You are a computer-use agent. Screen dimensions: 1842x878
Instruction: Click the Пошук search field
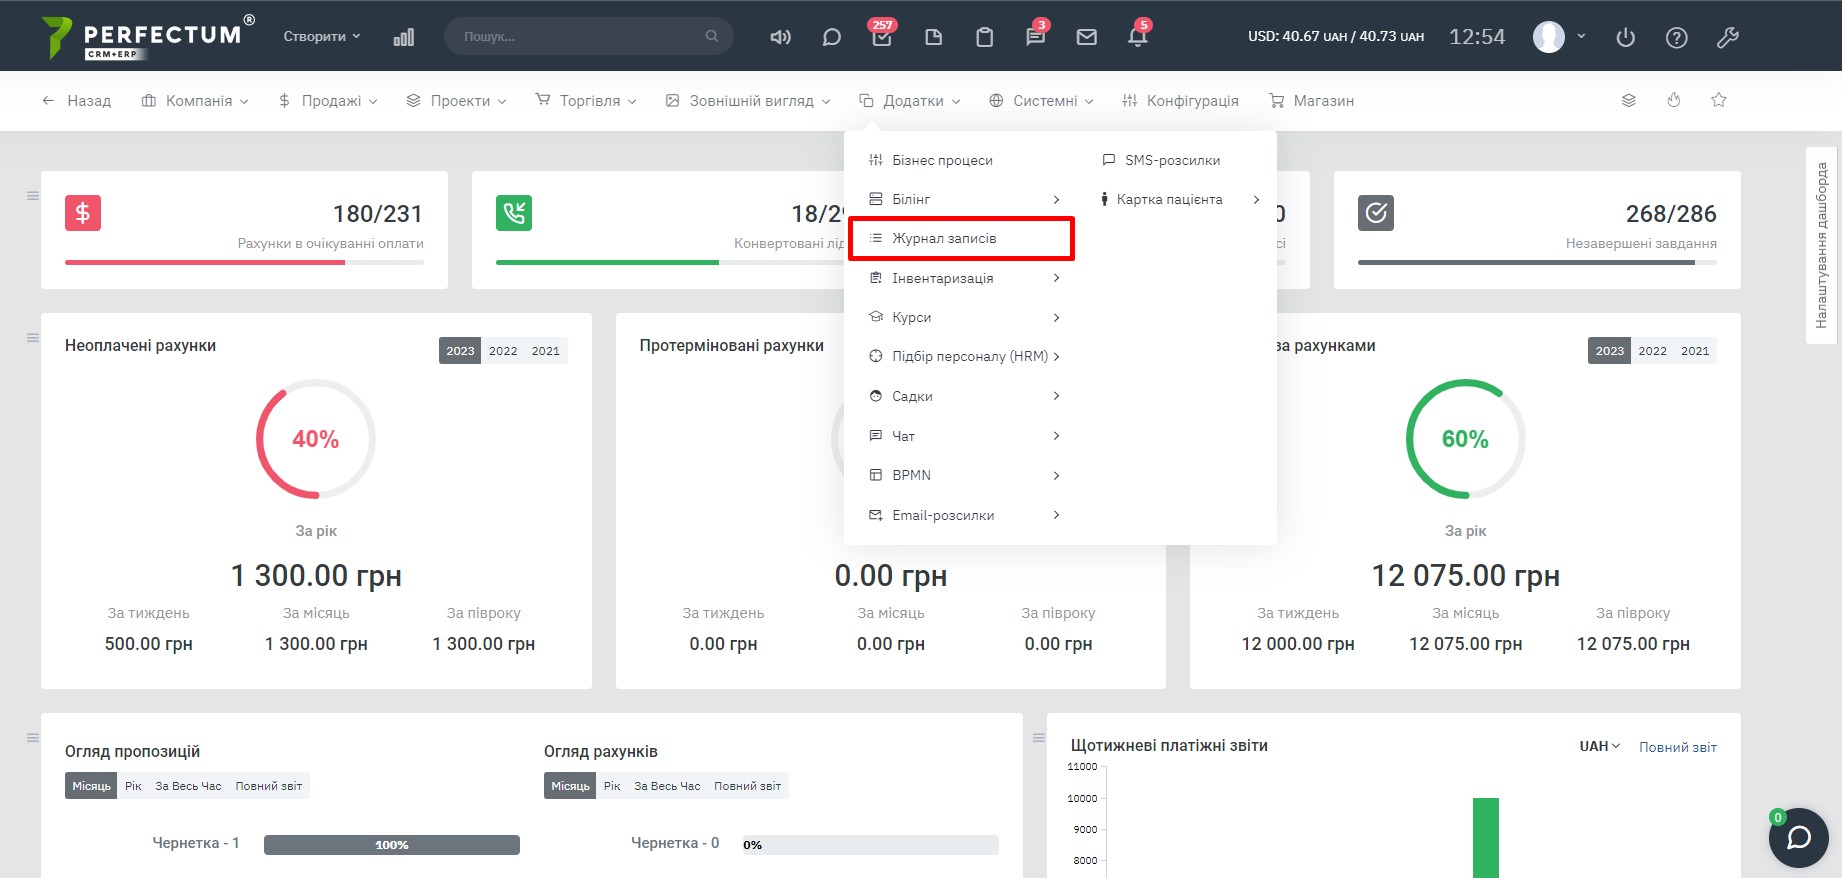coord(580,36)
